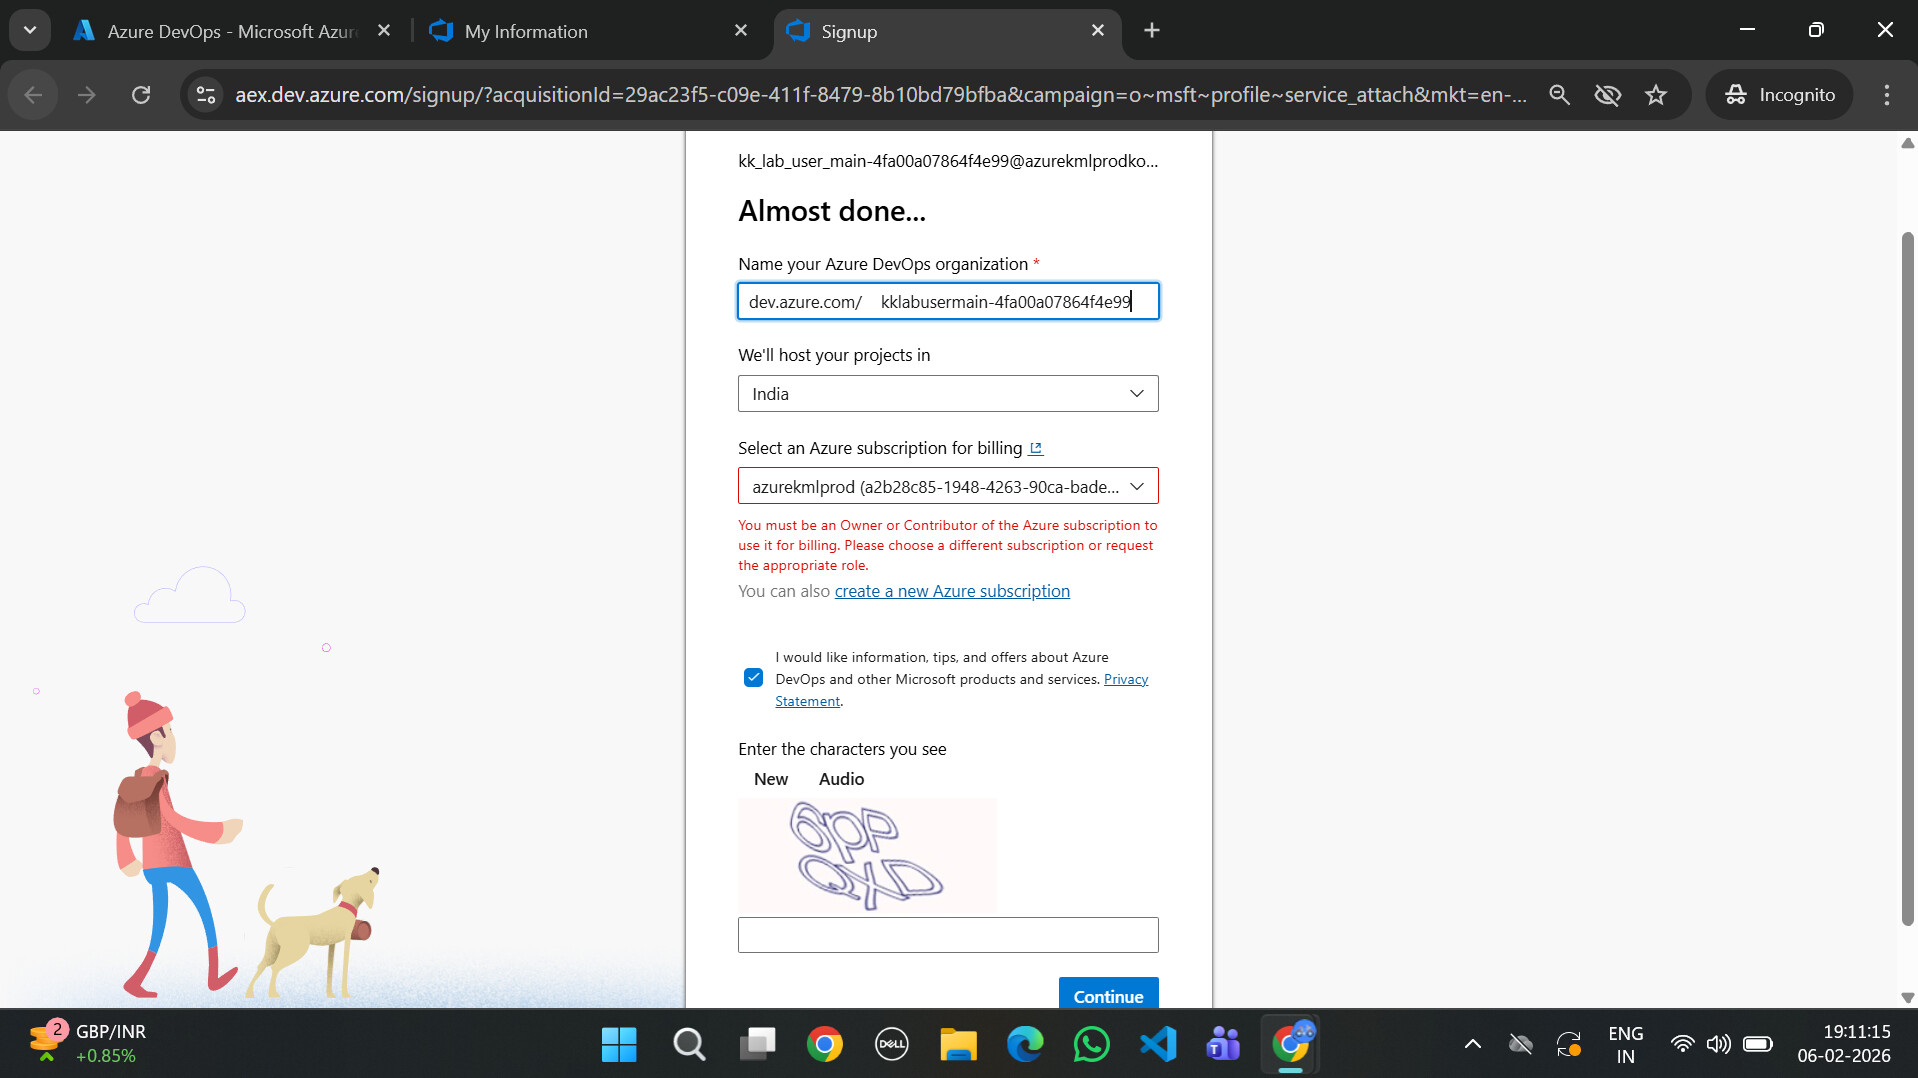
Task: Click the address bar URL
Action: pyautogui.click(x=881, y=95)
